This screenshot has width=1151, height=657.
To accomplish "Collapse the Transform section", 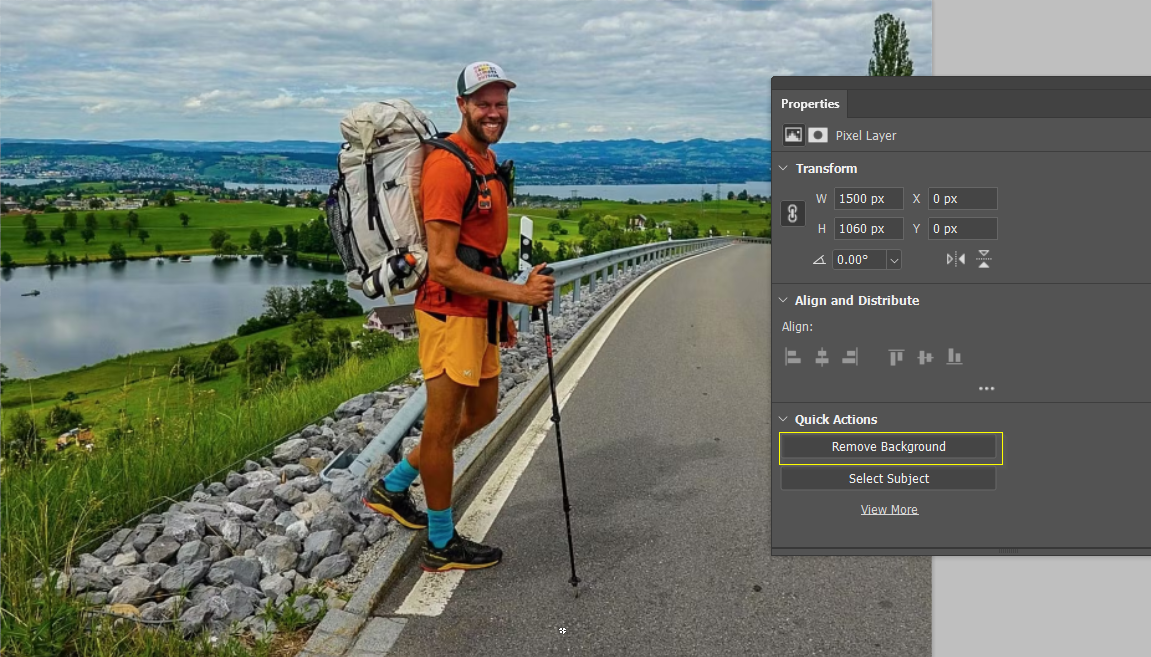I will (x=783, y=168).
